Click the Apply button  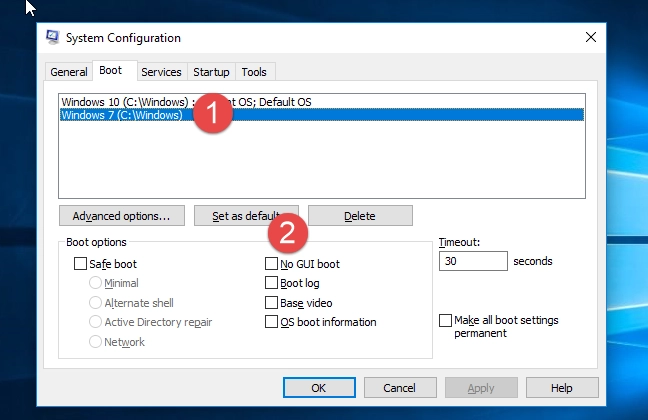coord(481,388)
